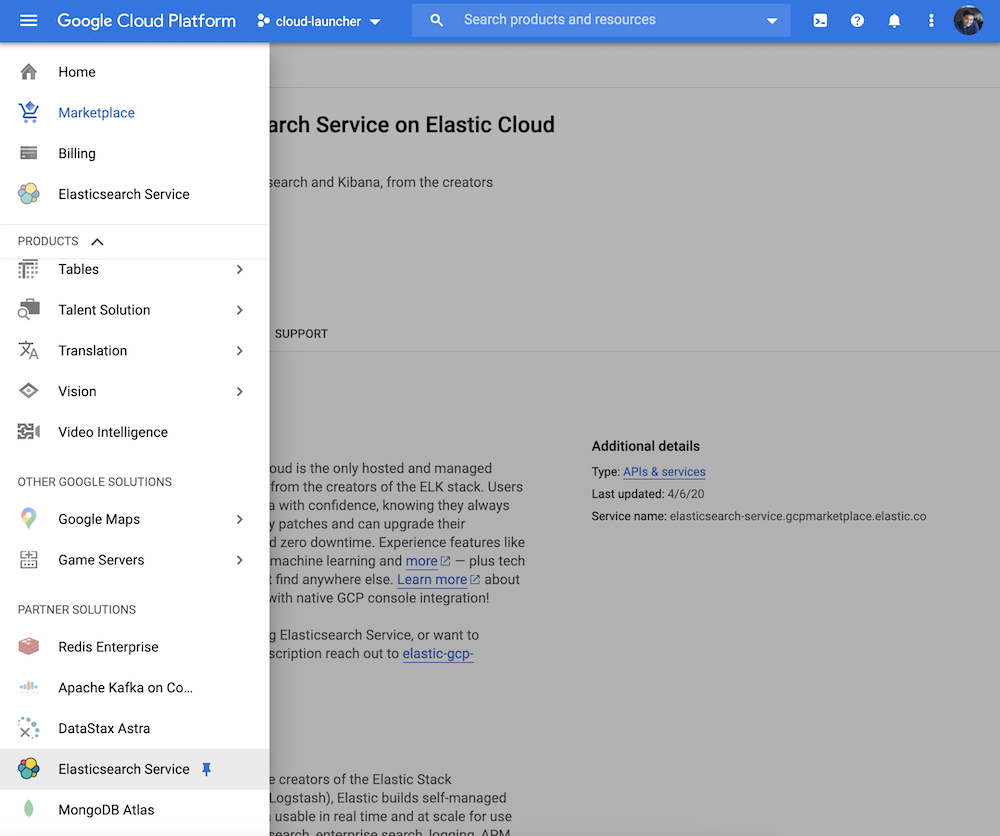
Task: Open the Help question mark icon
Action: click(857, 20)
